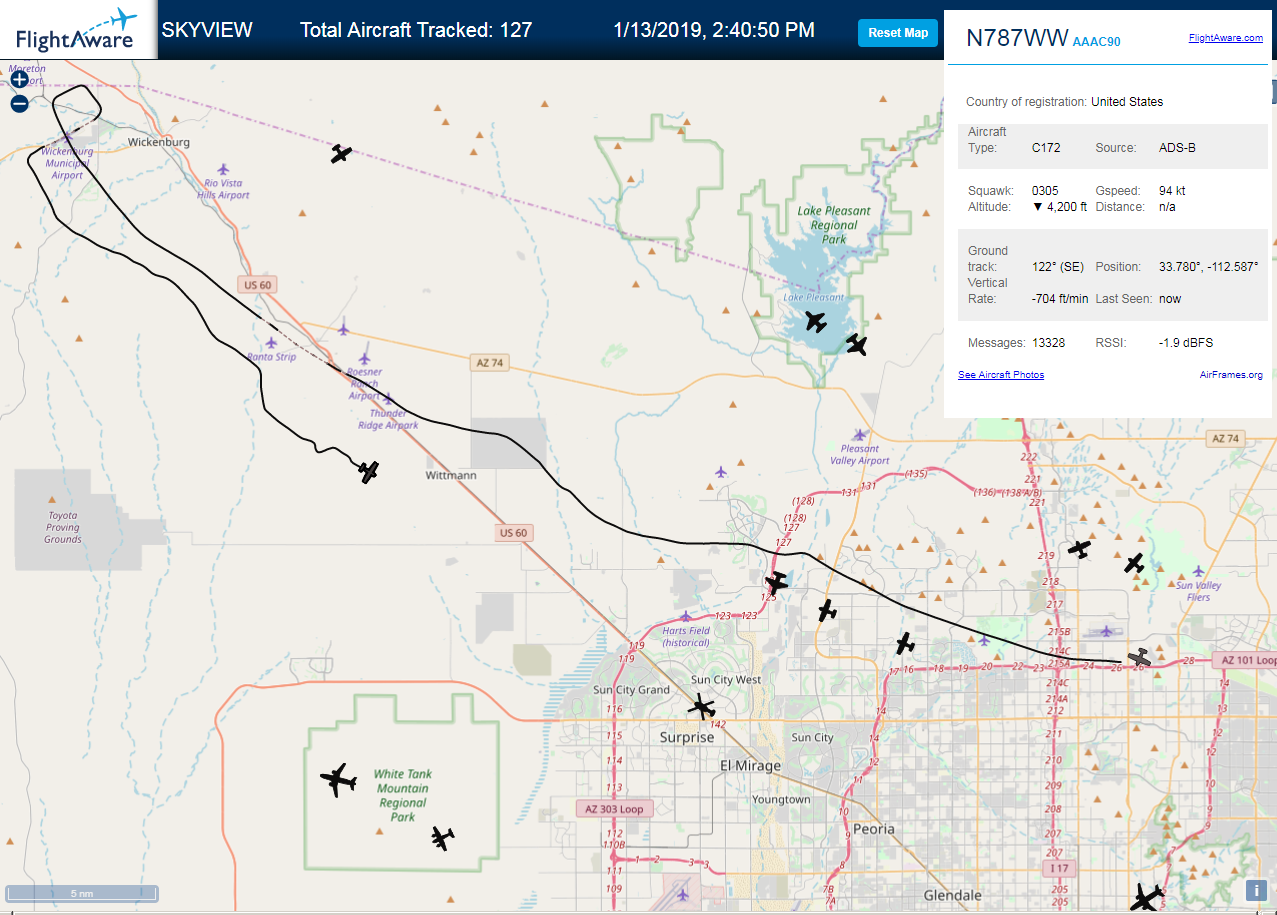The width and height of the screenshot is (1277, 915).
Task: Select the aircraft over Surprise
Action: (x=703, y=708)
